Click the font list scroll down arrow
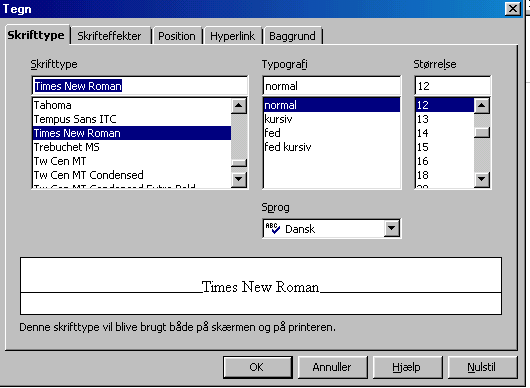This screenshot has width=530, height=388. 239,179
